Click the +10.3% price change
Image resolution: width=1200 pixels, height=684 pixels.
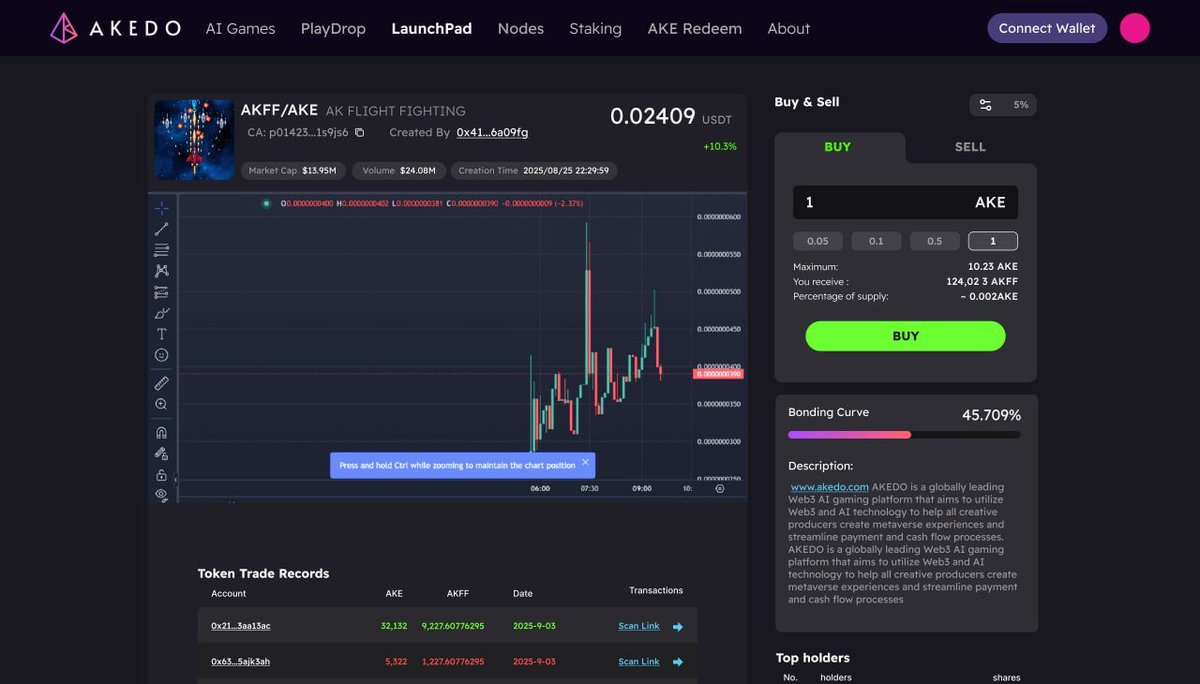click(x=720, y=146)
